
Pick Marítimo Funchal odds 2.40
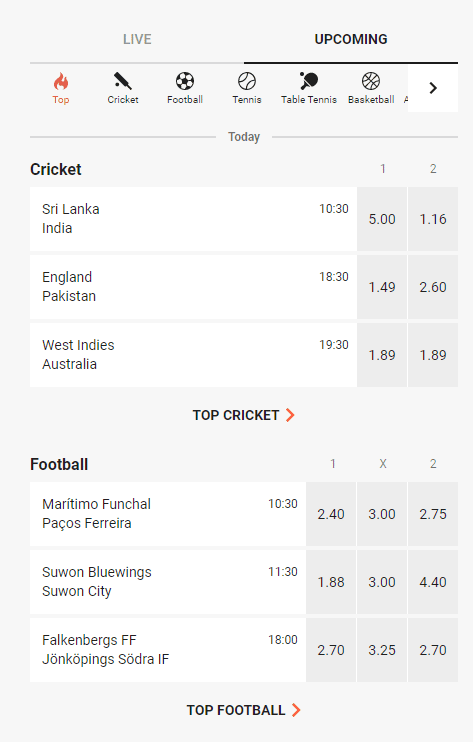pos(331,514)
